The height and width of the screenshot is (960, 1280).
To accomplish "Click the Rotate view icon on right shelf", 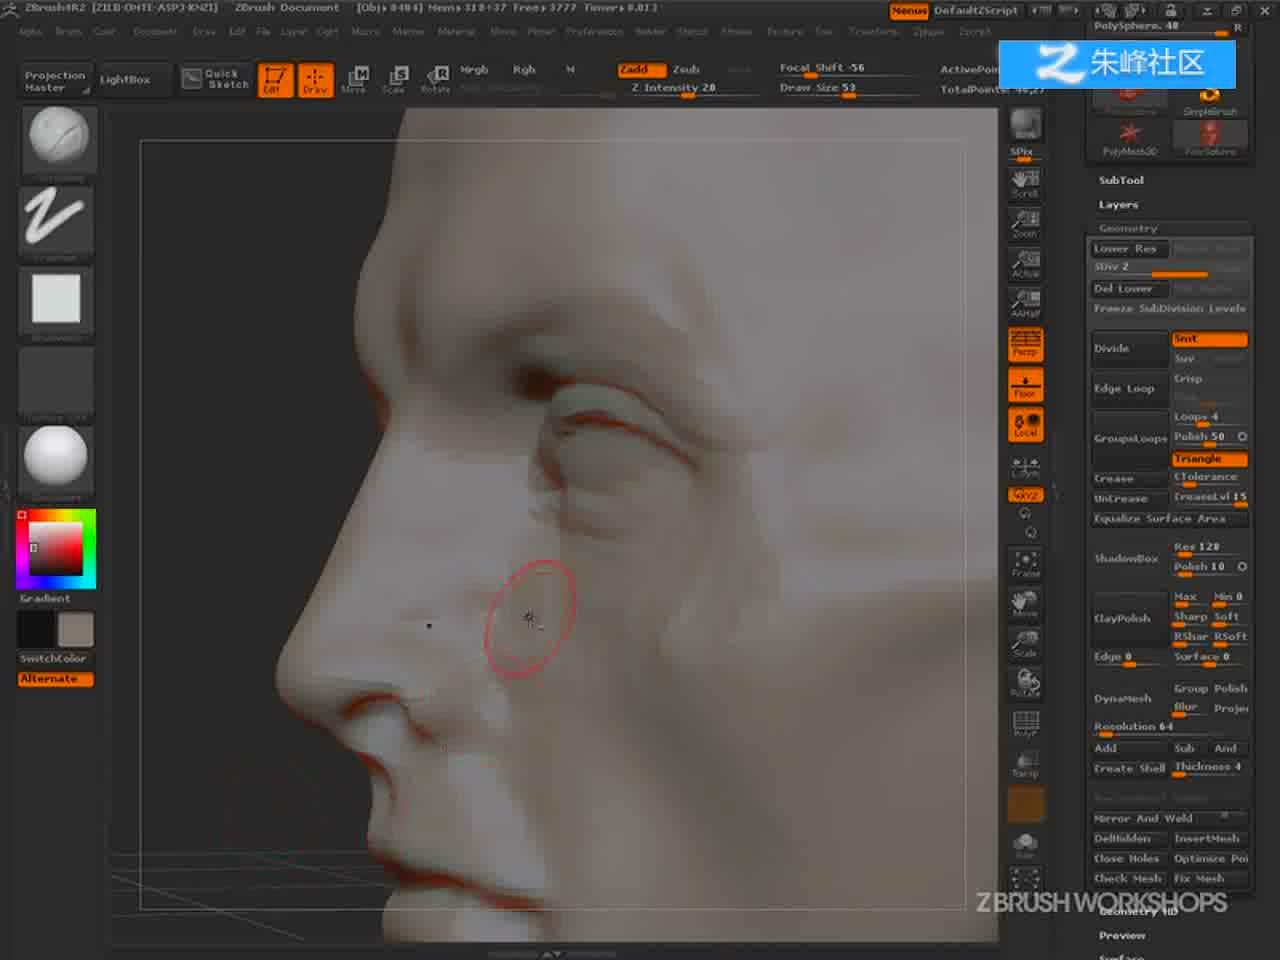I will [x=1025, y=684].
